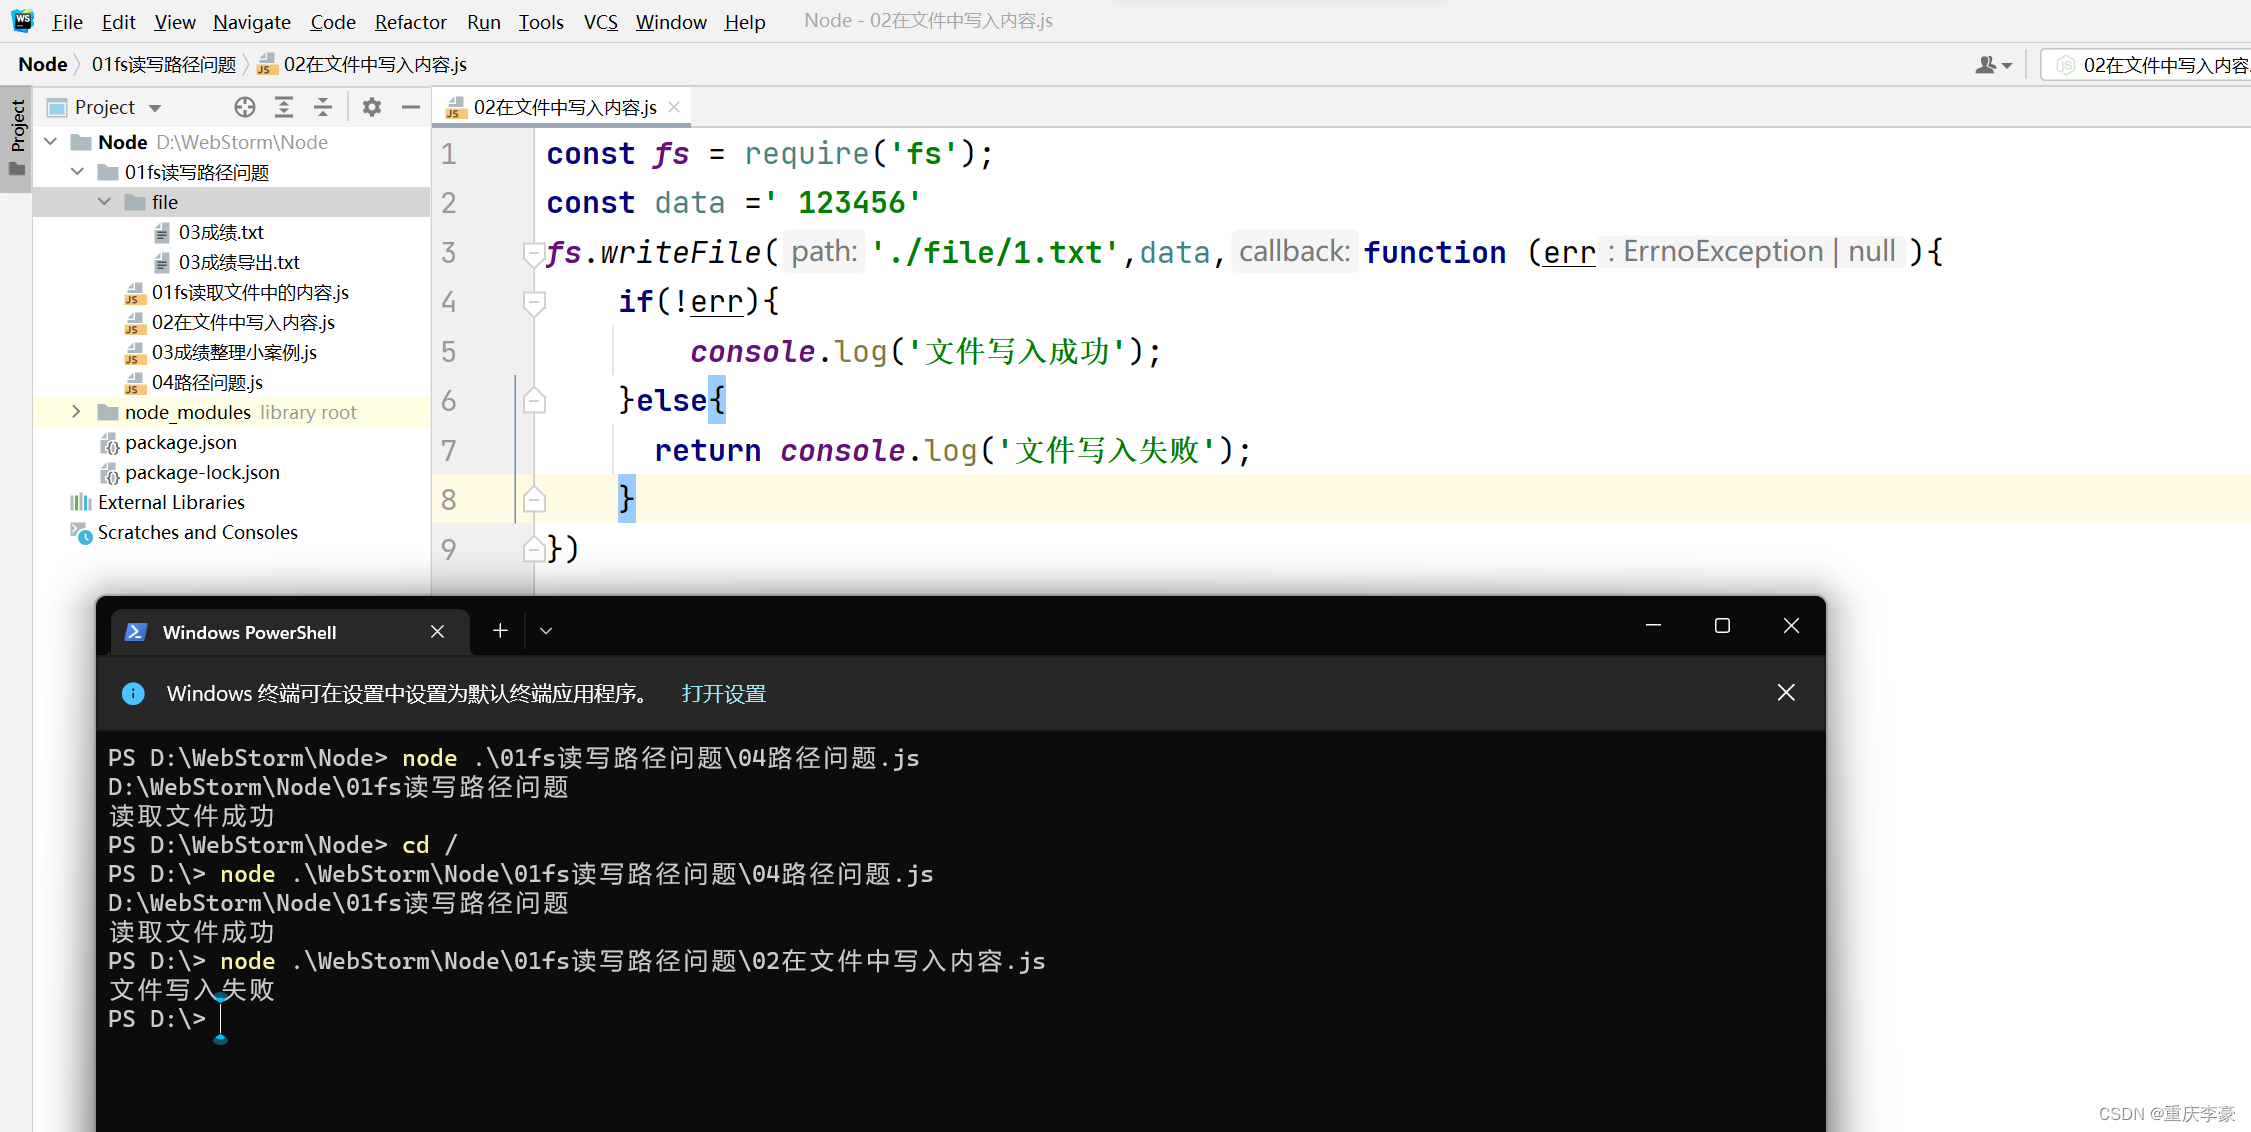
Task: Click the Select Opened File locate icon
Action: [x=245, y=107]
